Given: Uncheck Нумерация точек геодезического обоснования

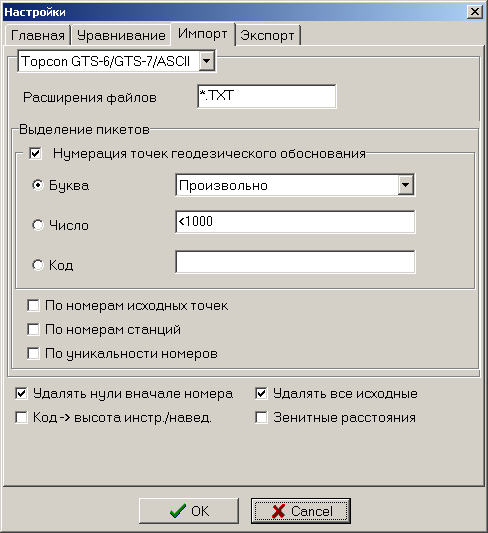Looking at the screenshot, I should 35,153.
